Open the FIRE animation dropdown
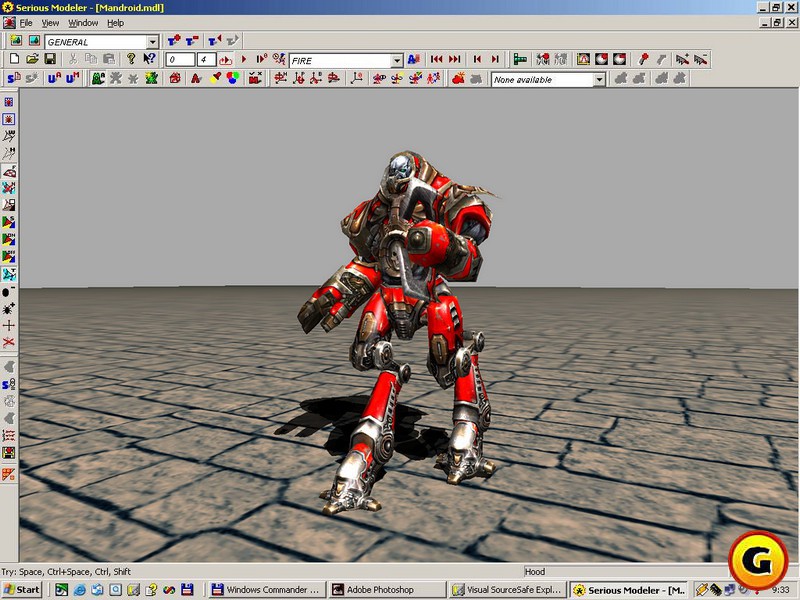Image resolution: width=800 pixels, height=600 pixels. [x=397, y=61]
